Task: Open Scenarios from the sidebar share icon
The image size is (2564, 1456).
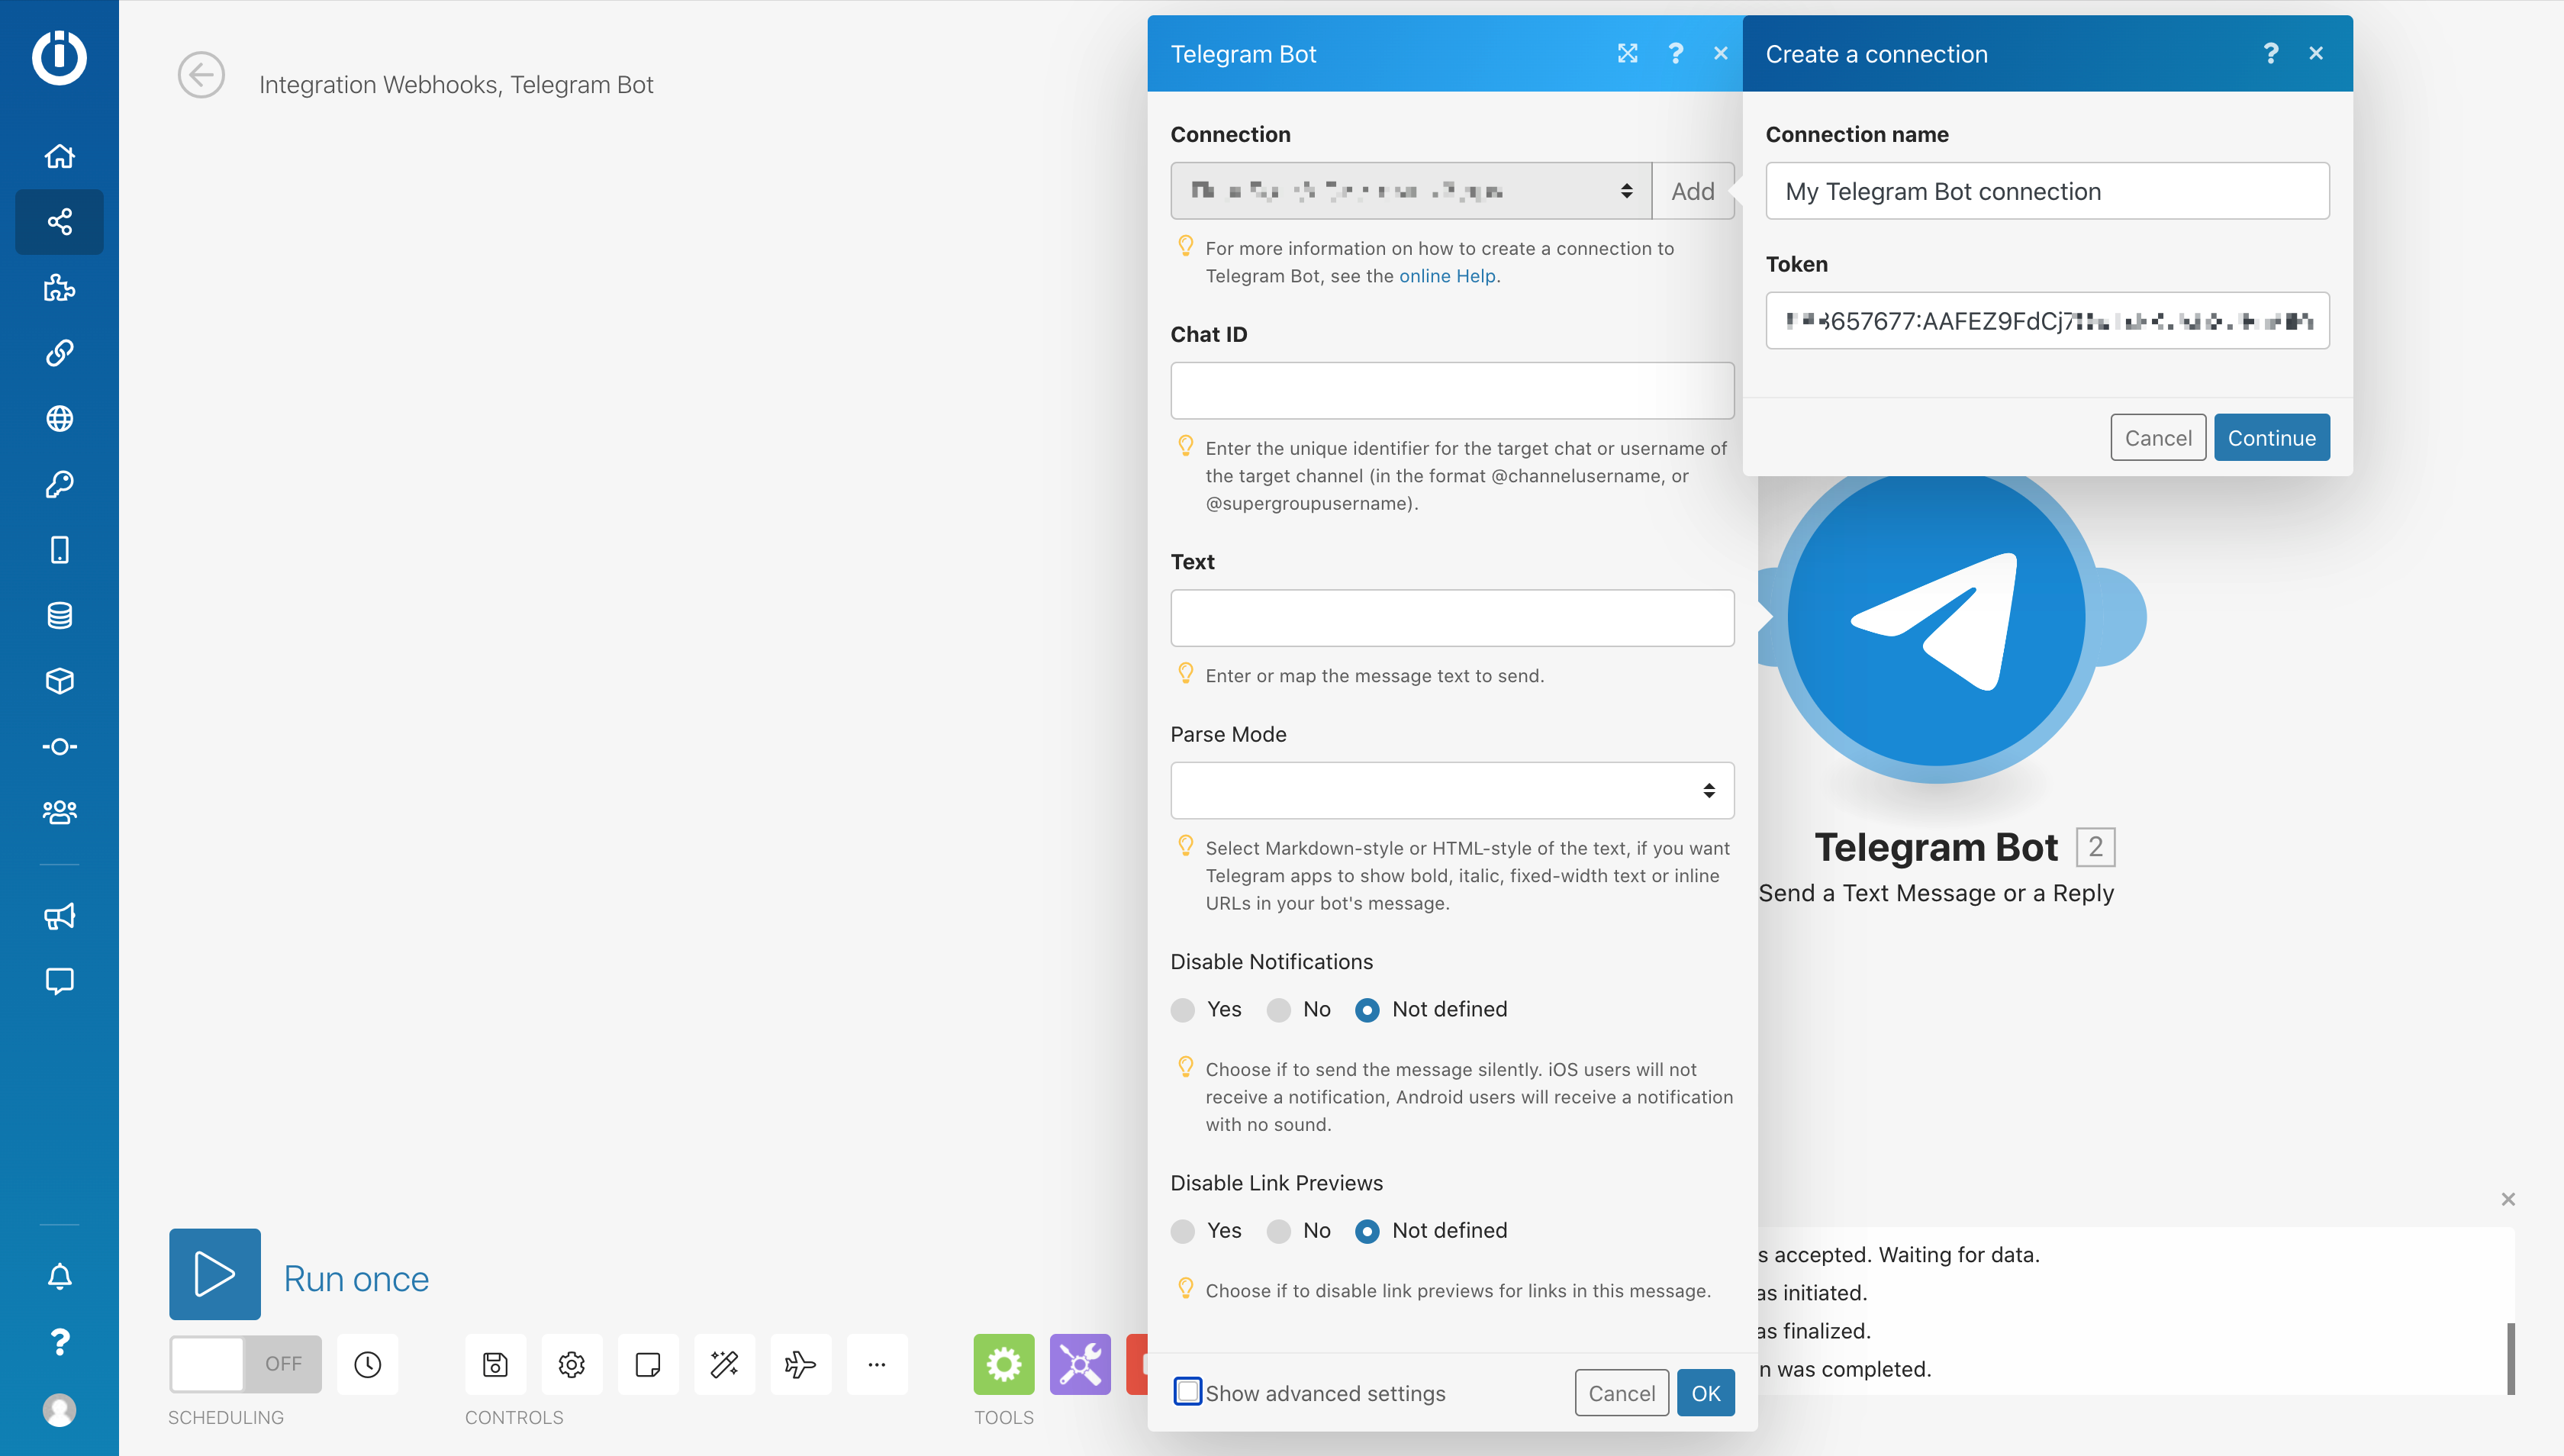Action: point(59,221)
